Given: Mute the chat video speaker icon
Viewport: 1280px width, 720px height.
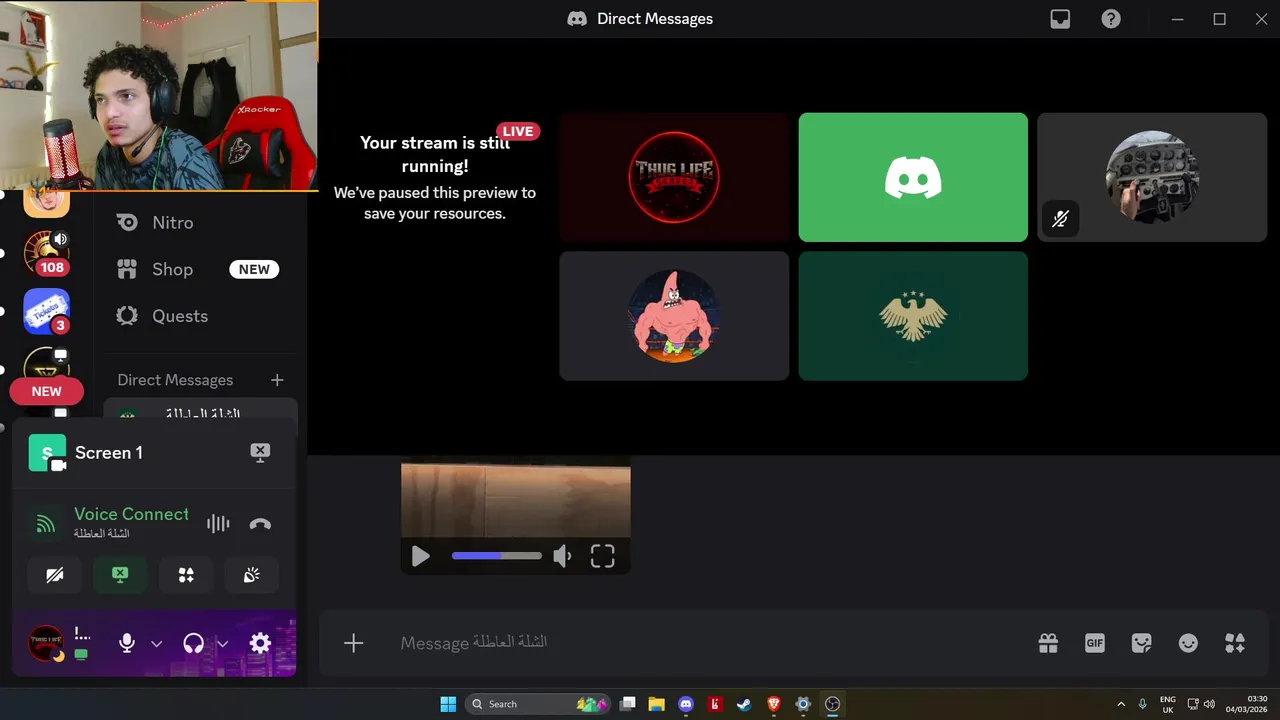Looking at the screenshot, I should pyautogui.click(x=563, y=556).
